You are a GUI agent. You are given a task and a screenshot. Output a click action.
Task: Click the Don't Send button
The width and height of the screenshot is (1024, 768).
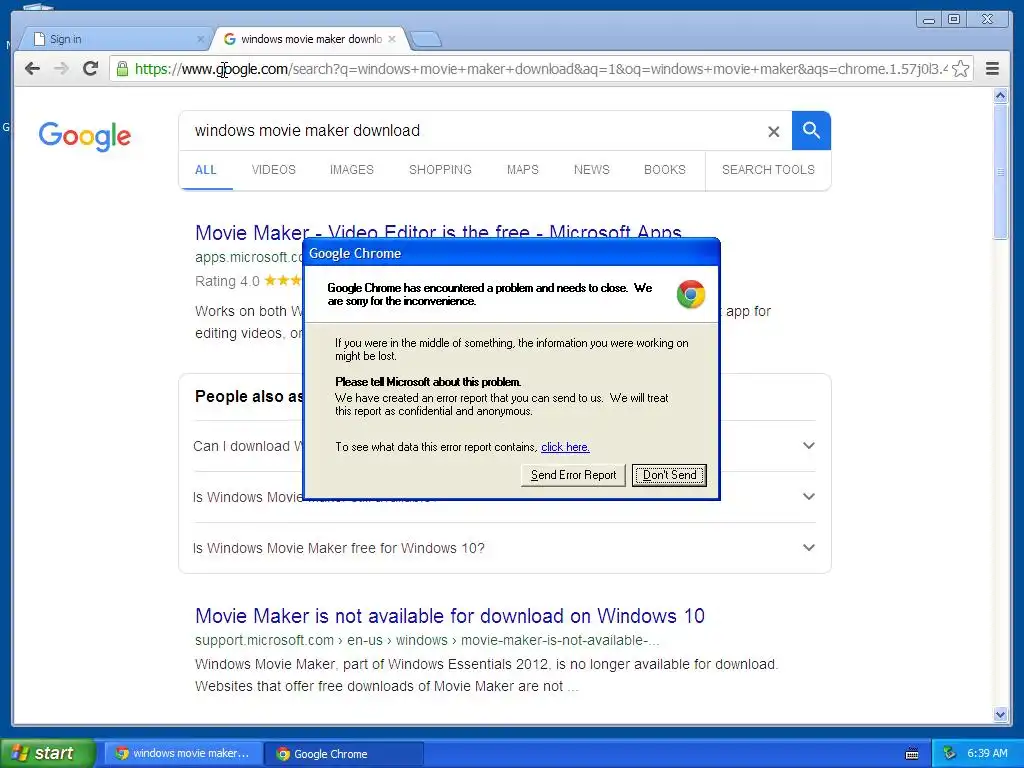pos(669,475)
